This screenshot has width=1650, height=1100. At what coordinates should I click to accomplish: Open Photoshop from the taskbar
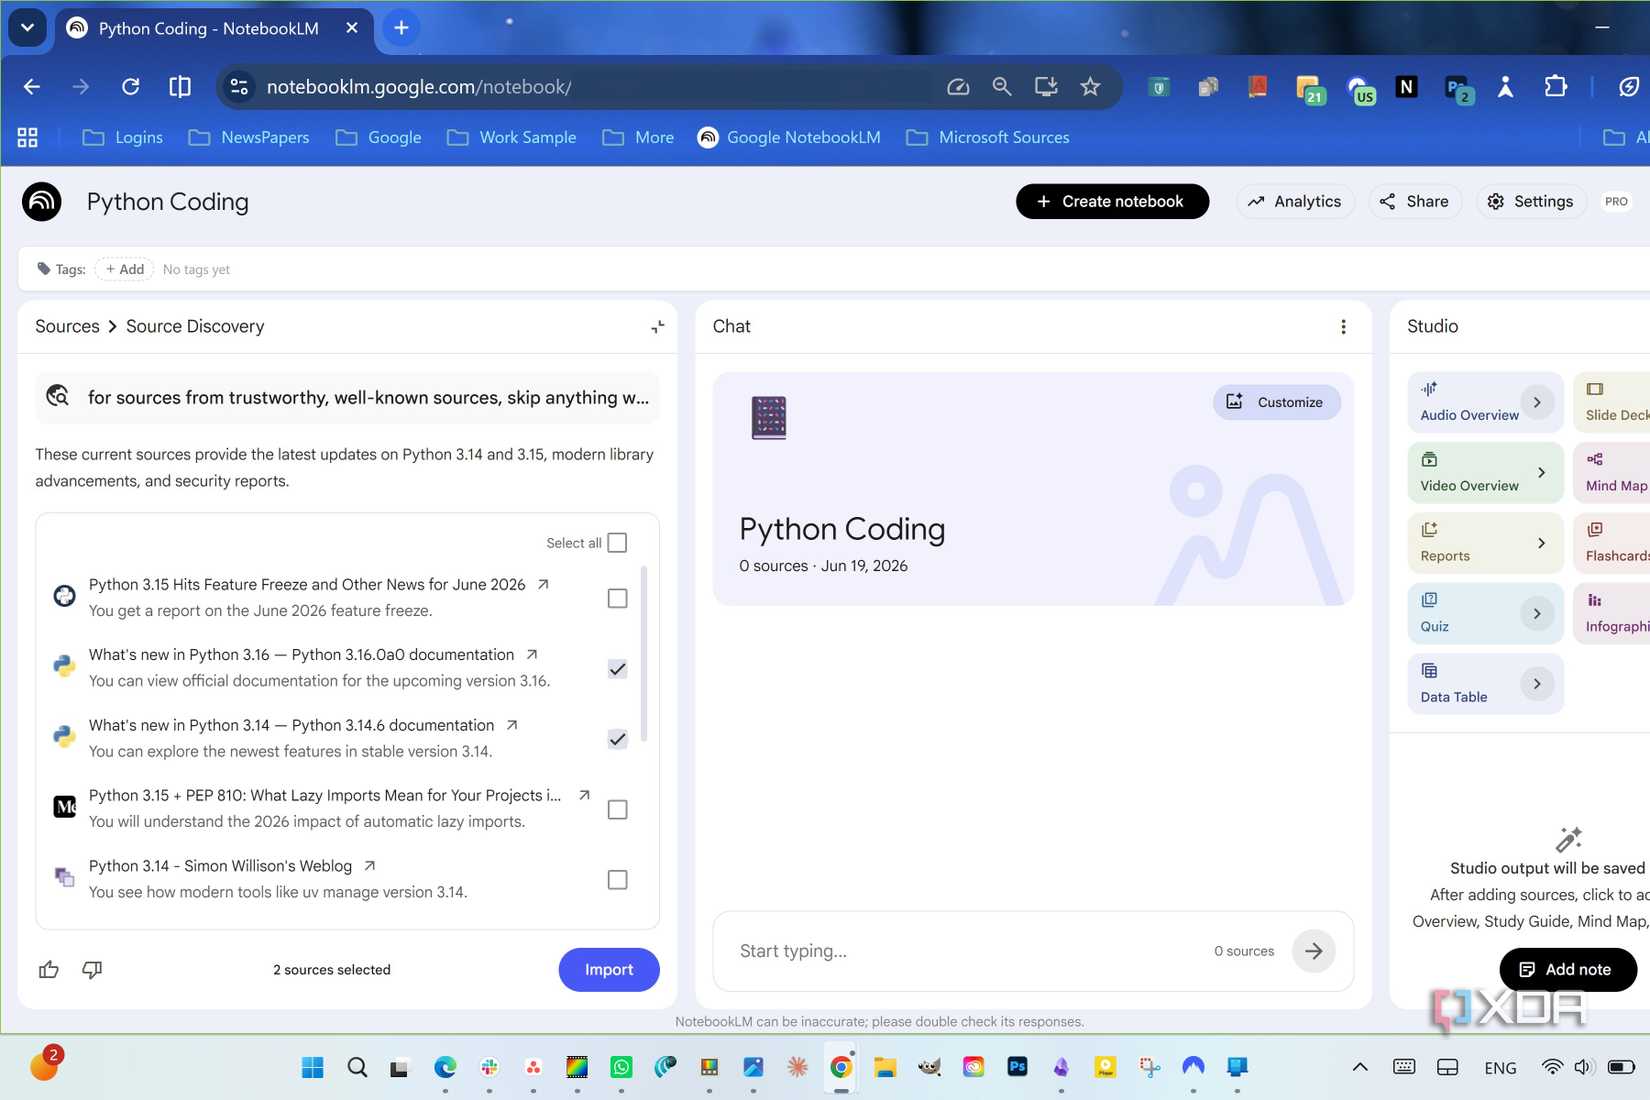click(1017, 1067)
